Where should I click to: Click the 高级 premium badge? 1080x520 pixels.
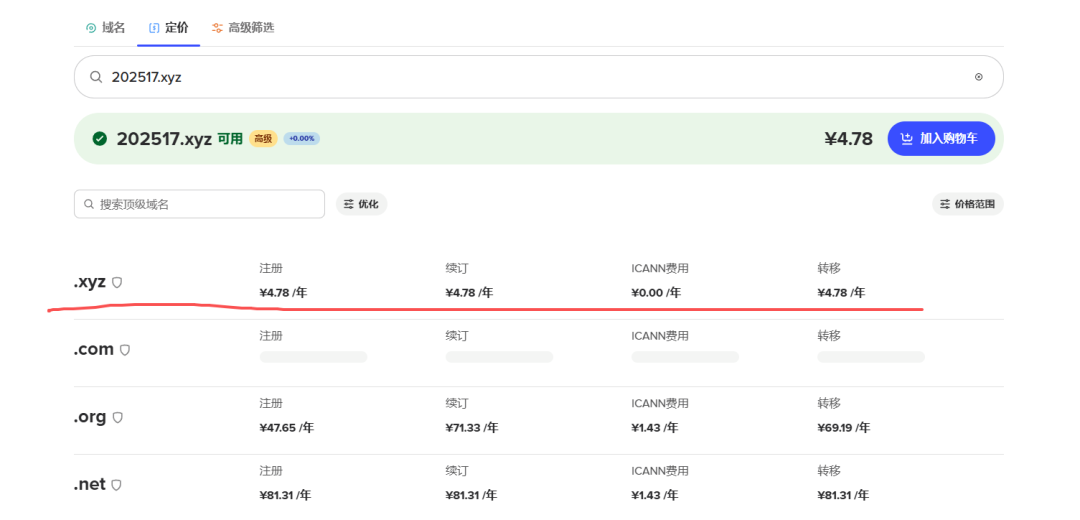point(263,139)
